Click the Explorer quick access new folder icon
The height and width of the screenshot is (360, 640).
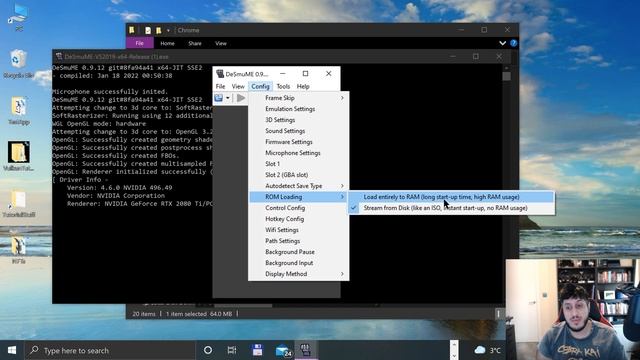pos(158,30)
